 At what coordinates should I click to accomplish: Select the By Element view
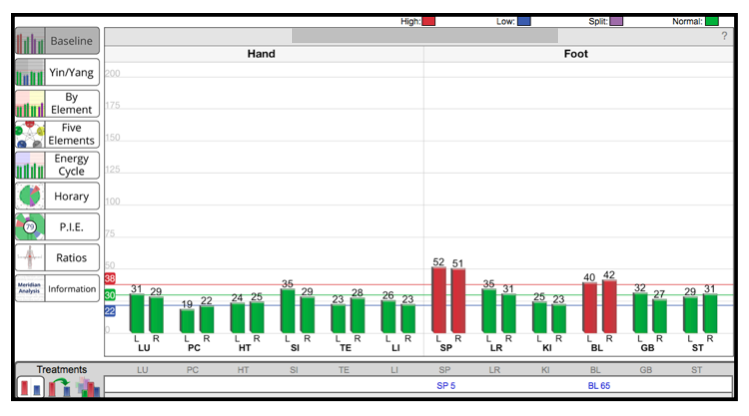57,104
